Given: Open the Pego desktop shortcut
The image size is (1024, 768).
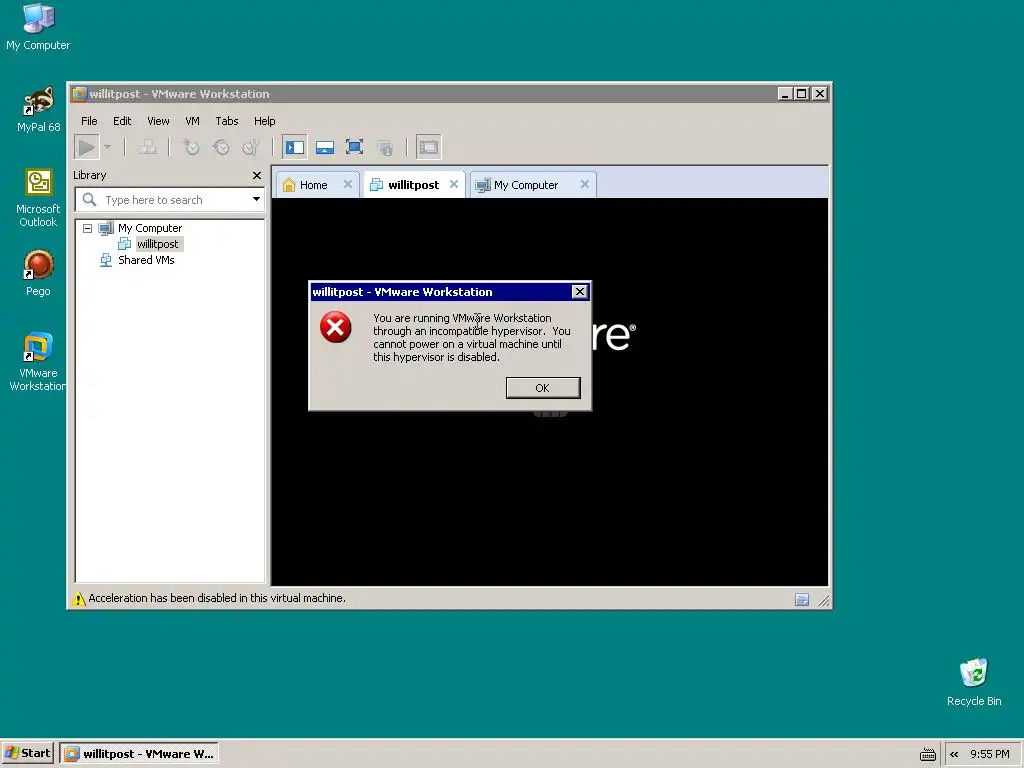Looking at the screenshot, I should 38,273.
